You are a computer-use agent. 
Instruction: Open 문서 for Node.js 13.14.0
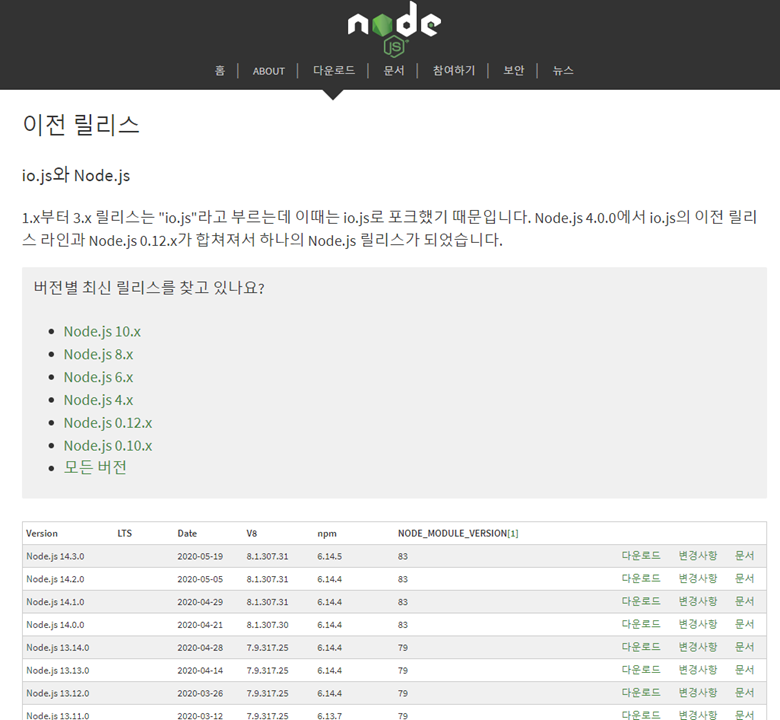745,647
